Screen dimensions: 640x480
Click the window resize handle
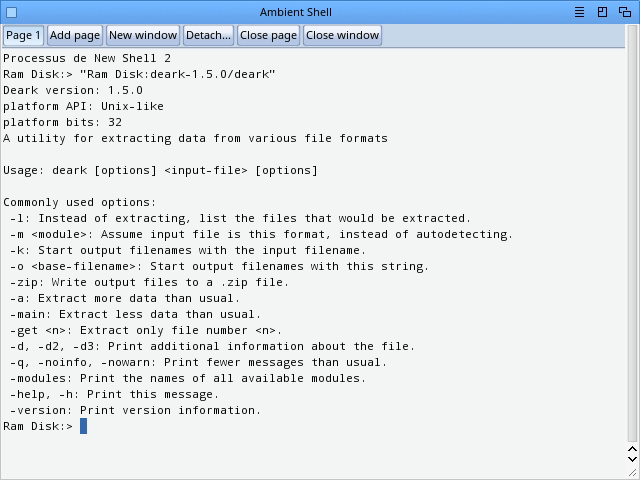(x=632, y=473)
